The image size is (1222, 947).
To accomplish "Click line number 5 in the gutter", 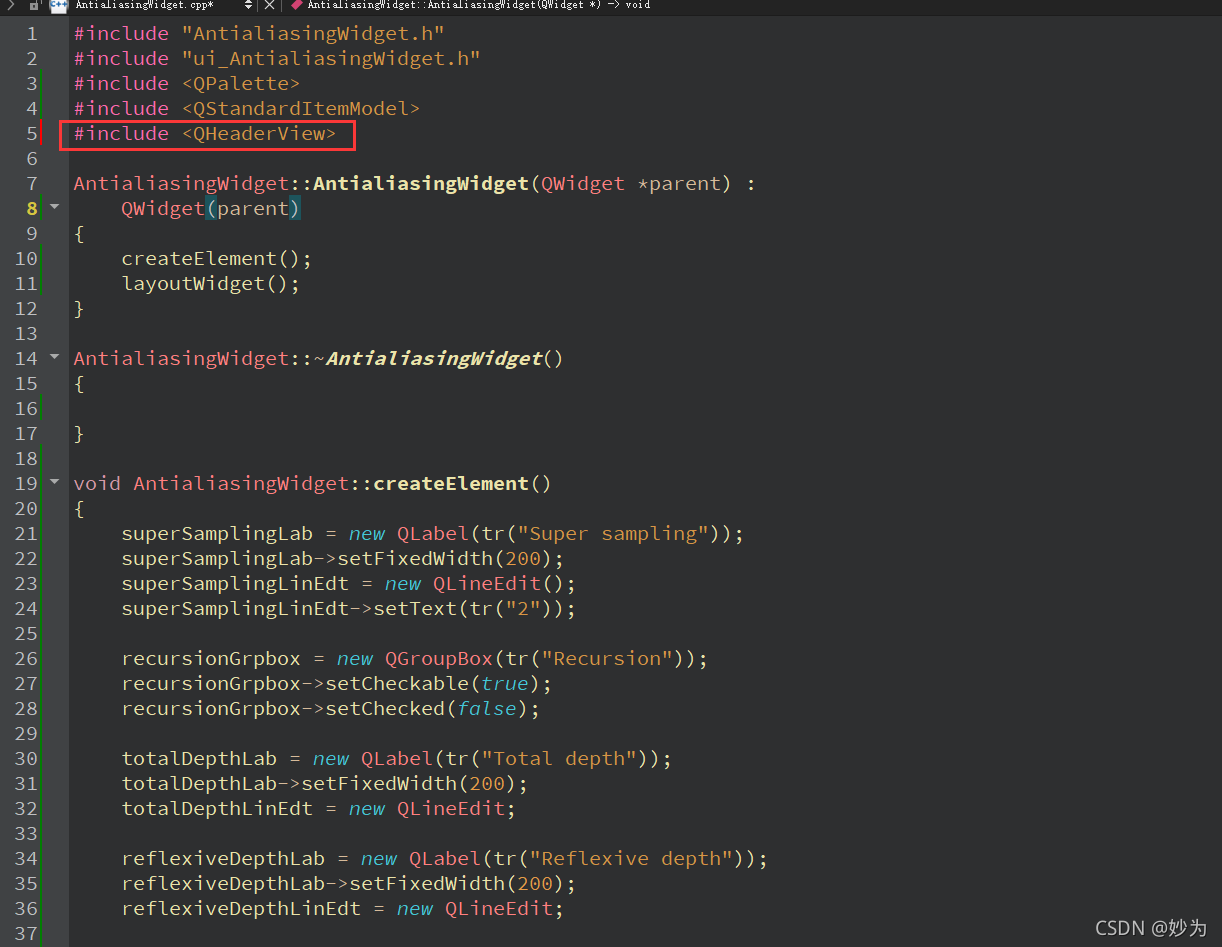I will pos(31,133).
